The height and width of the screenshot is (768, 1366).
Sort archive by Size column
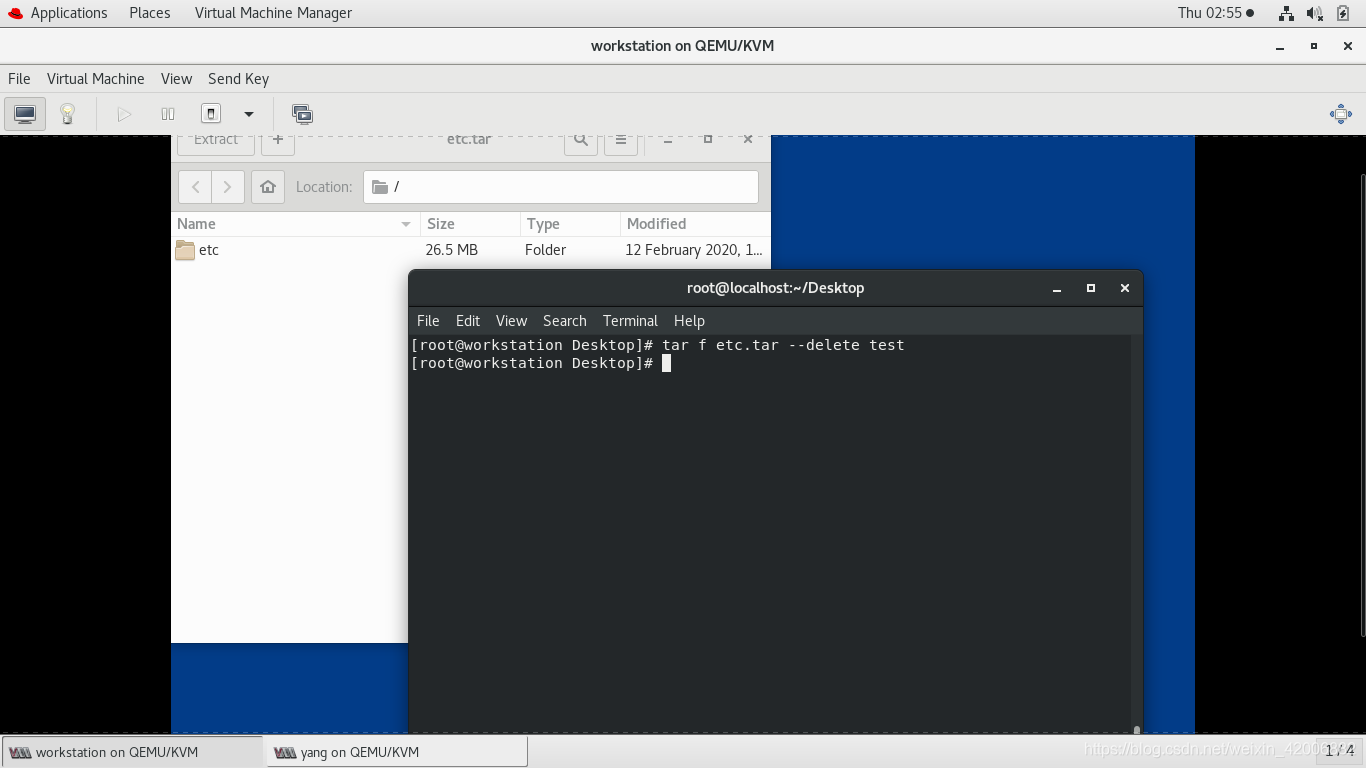[470, 224]
